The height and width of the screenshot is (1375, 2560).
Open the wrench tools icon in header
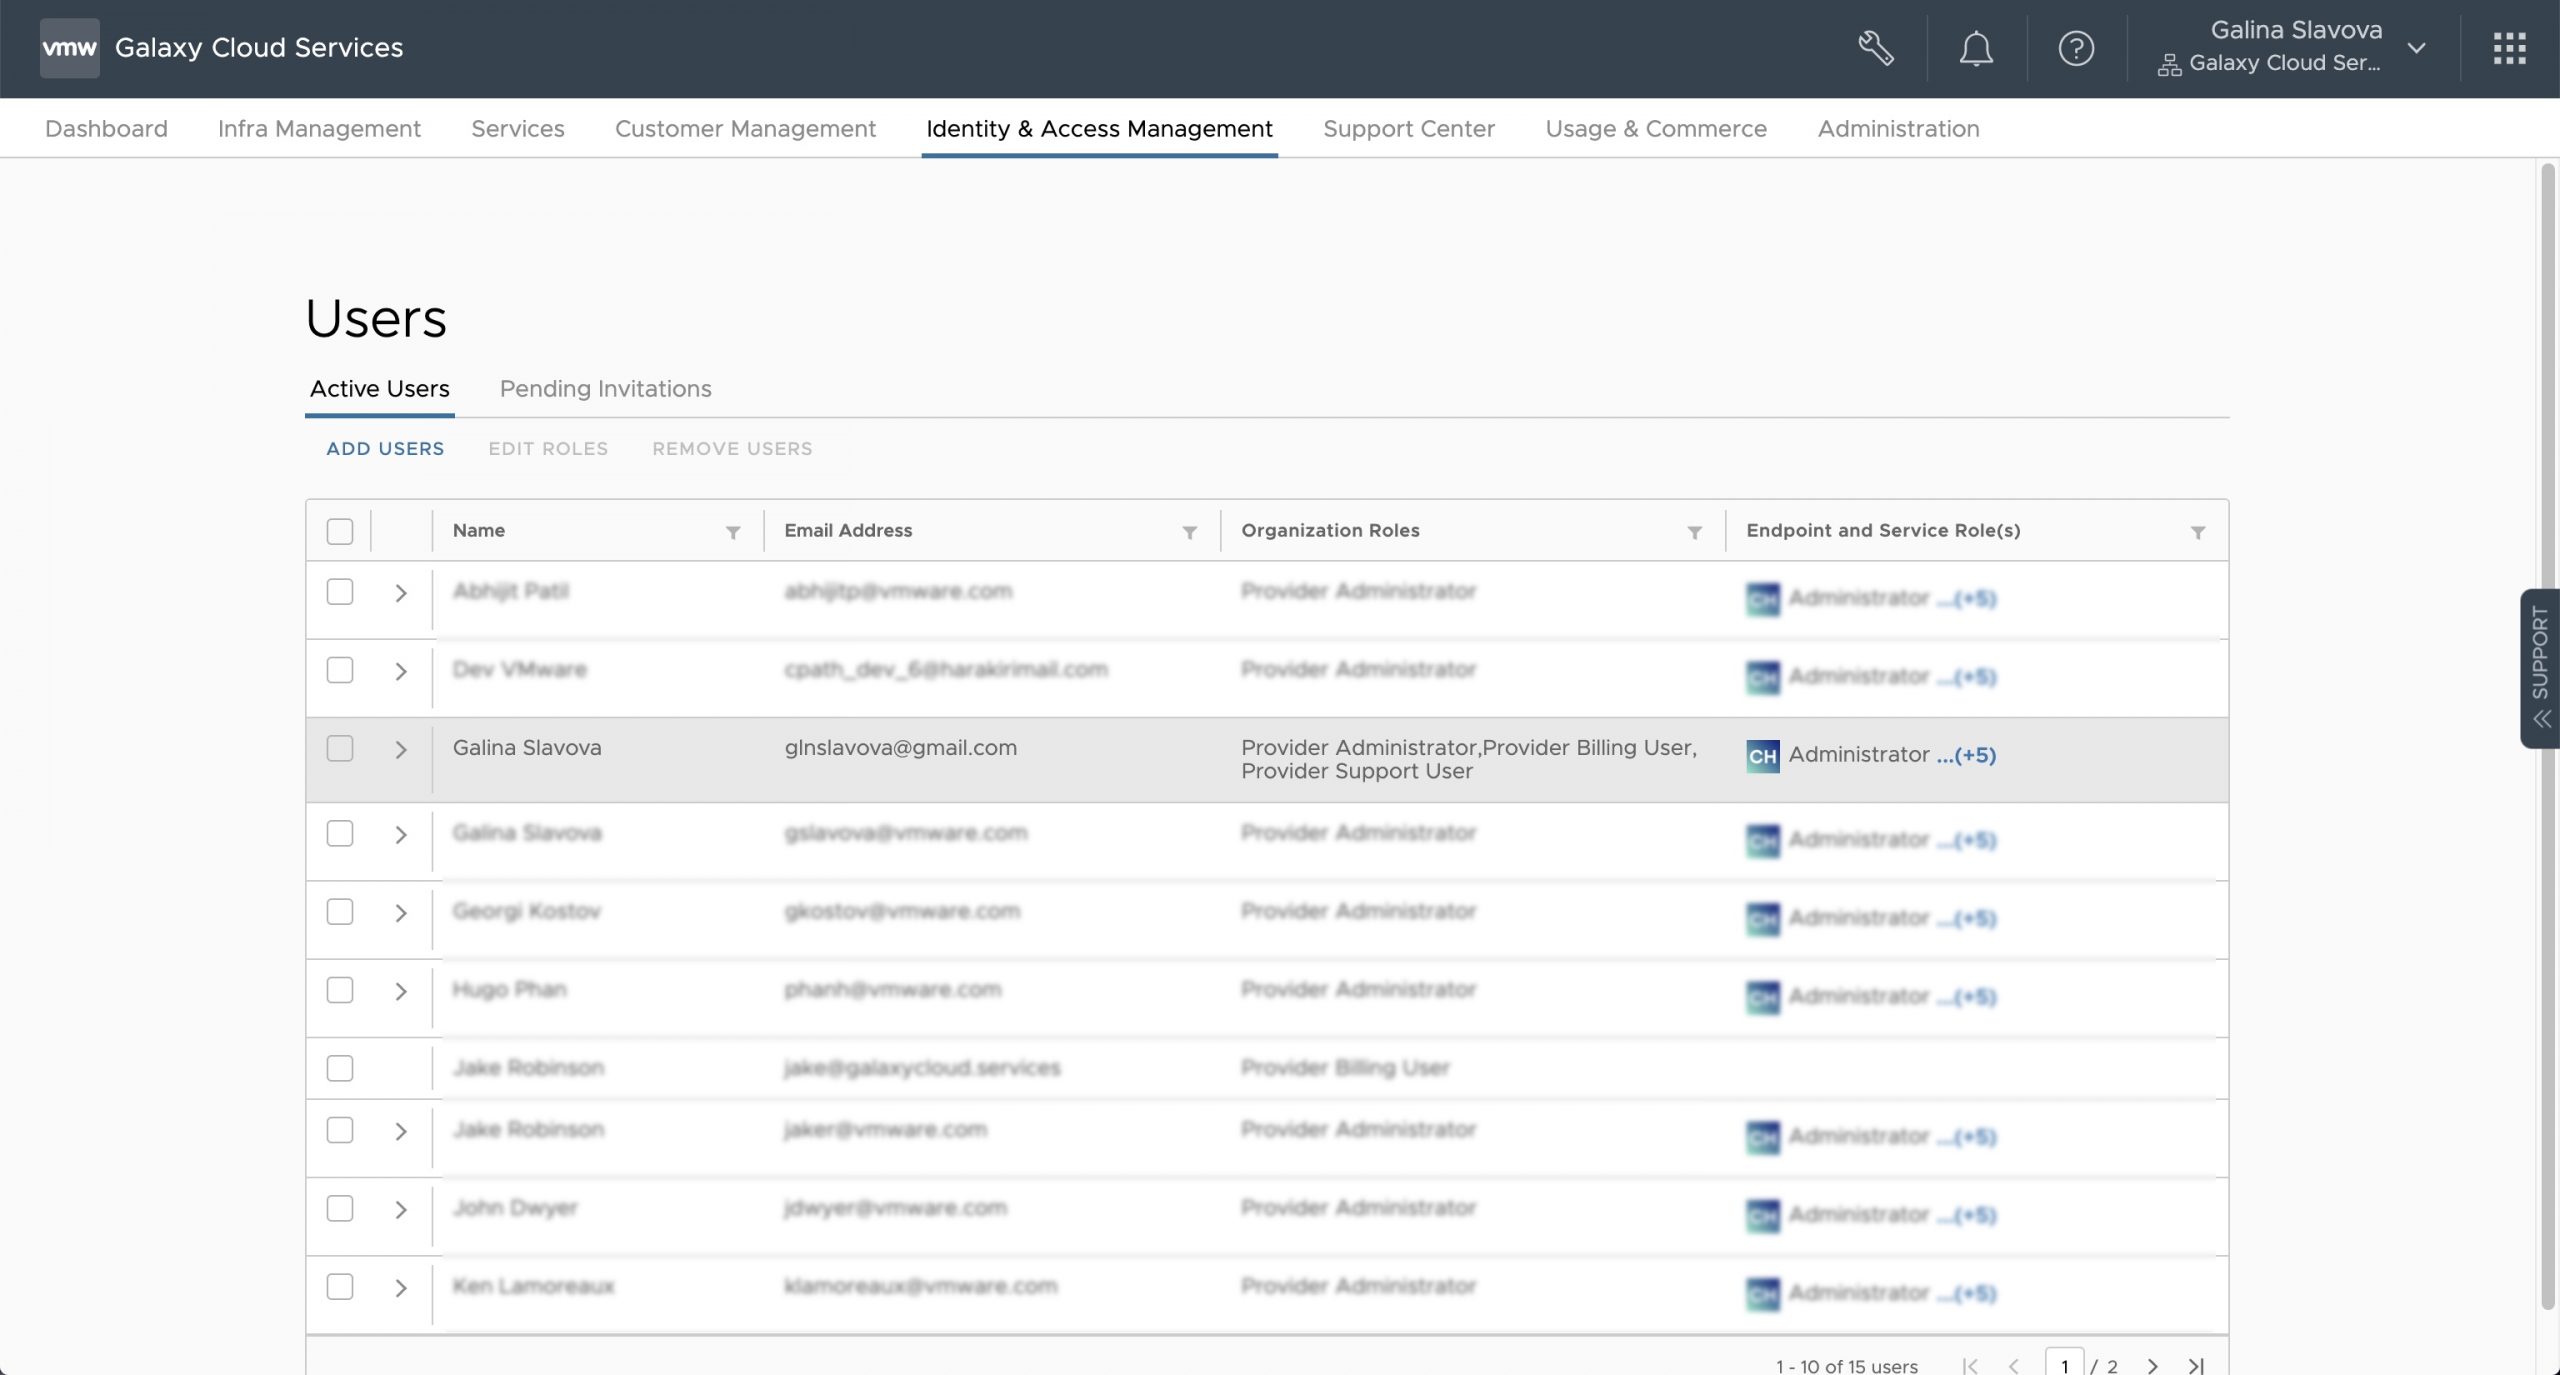(x=1875, y=48)
